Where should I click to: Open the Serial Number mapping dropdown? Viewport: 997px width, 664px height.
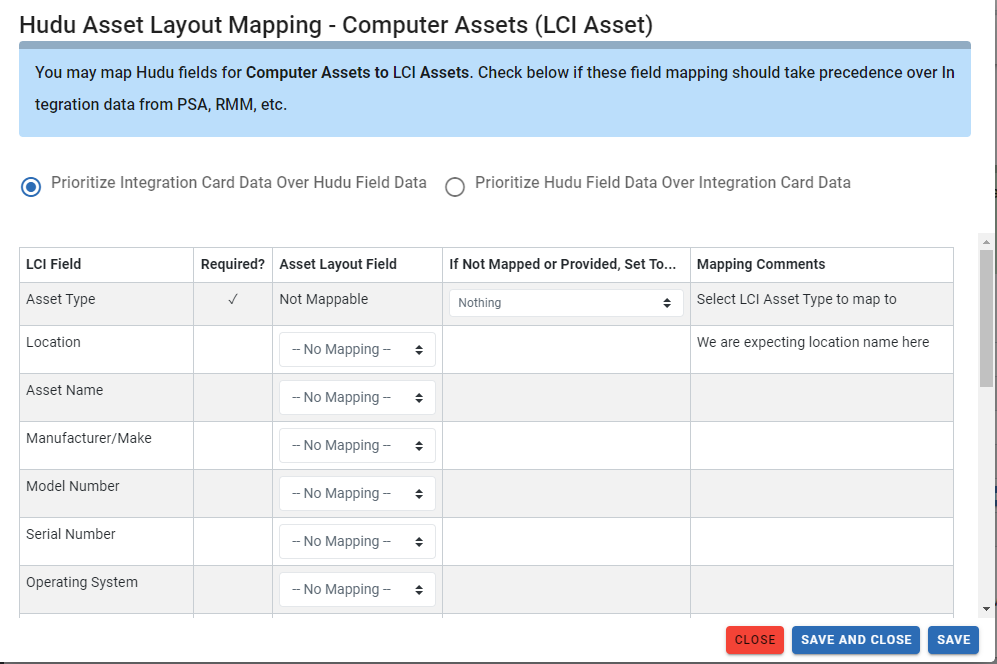pyautogui.click(x=356, y=541)
